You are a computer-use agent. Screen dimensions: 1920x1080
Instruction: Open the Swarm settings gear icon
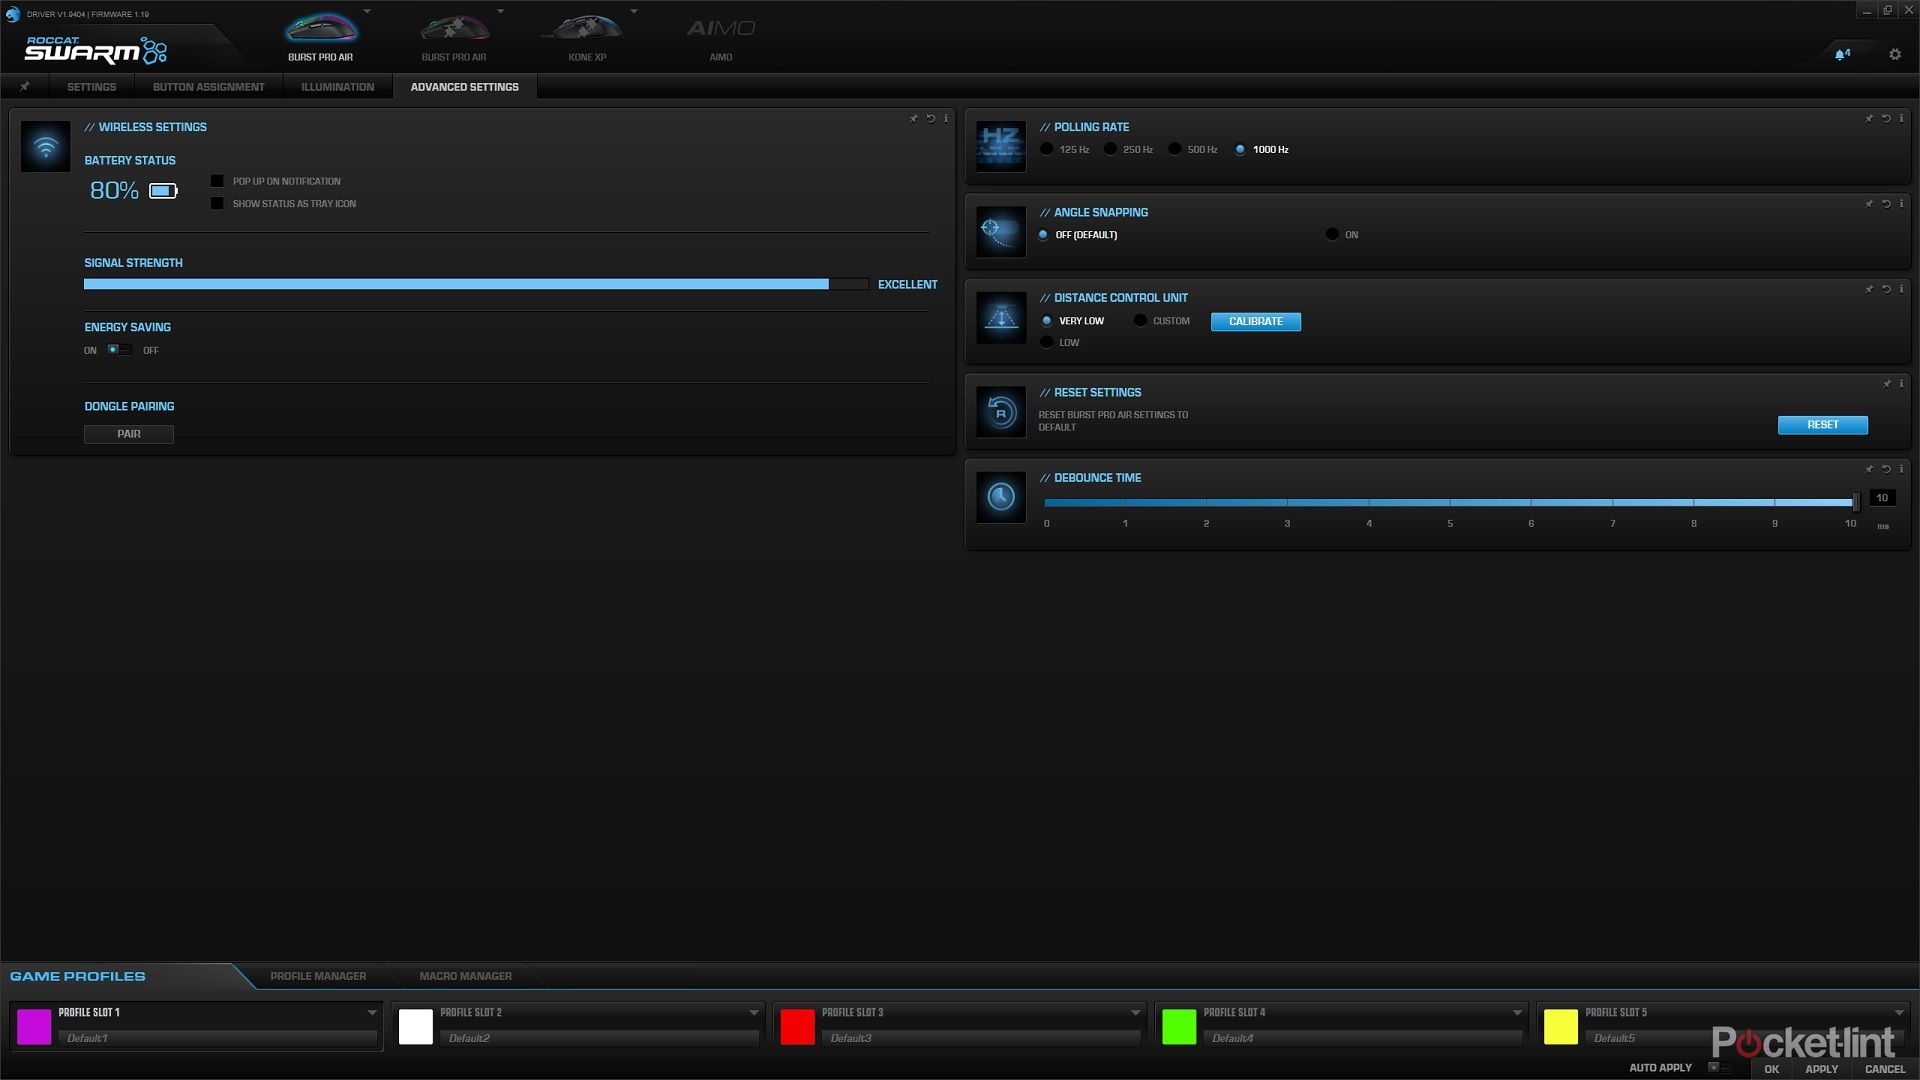point(1894,54)
